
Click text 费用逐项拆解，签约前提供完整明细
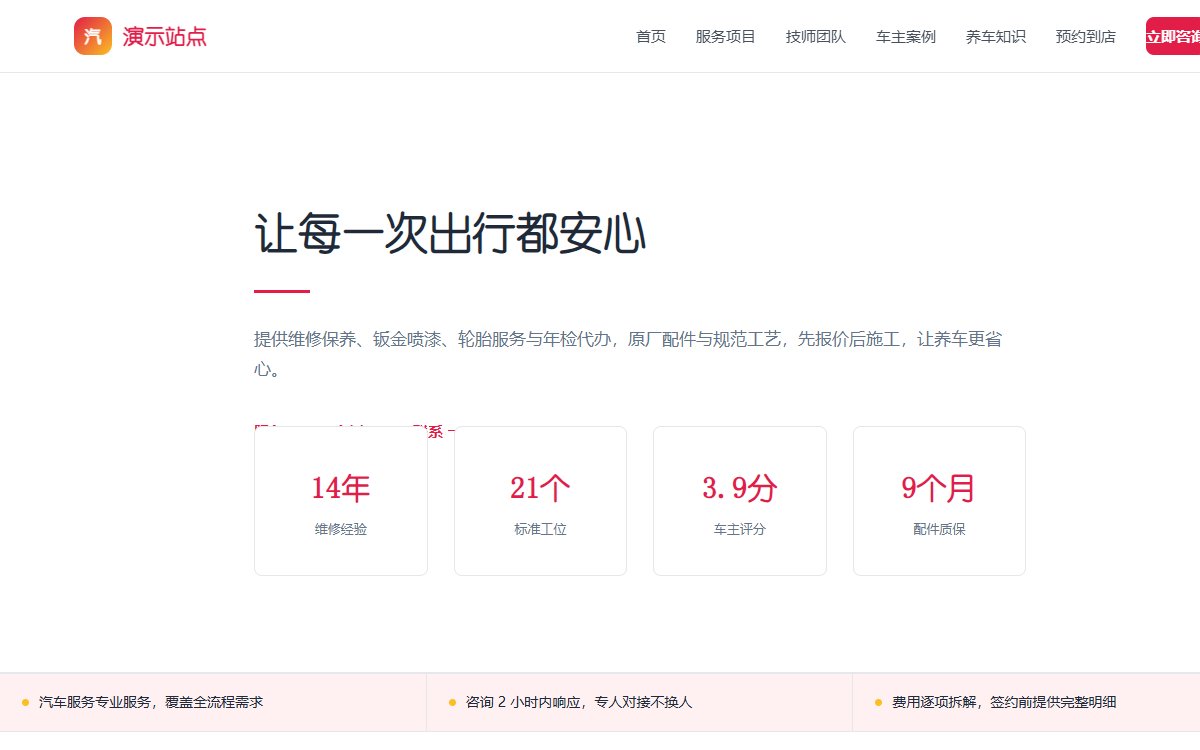click(1004, 702)
